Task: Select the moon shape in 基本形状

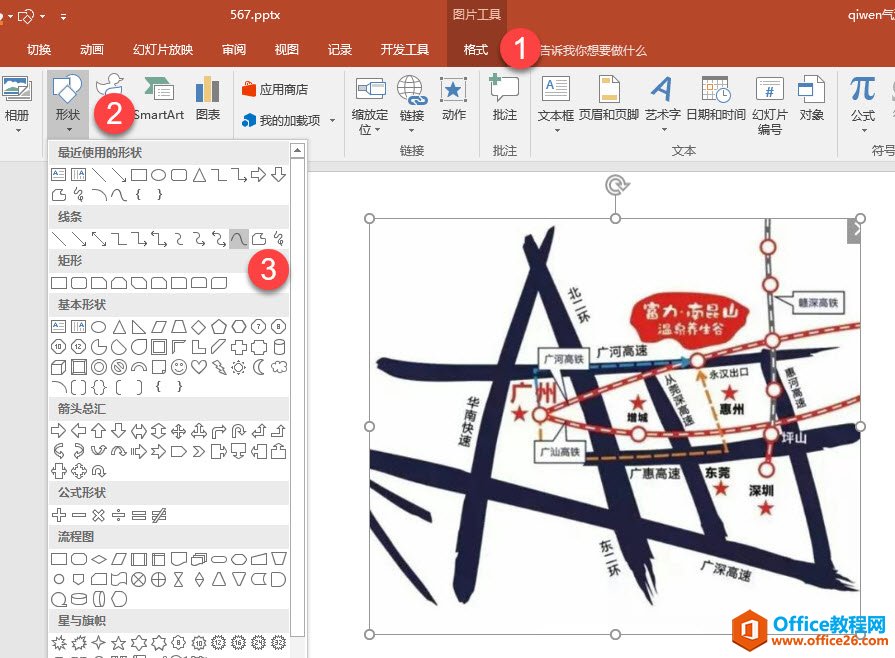Action: (x=259, y=367)
